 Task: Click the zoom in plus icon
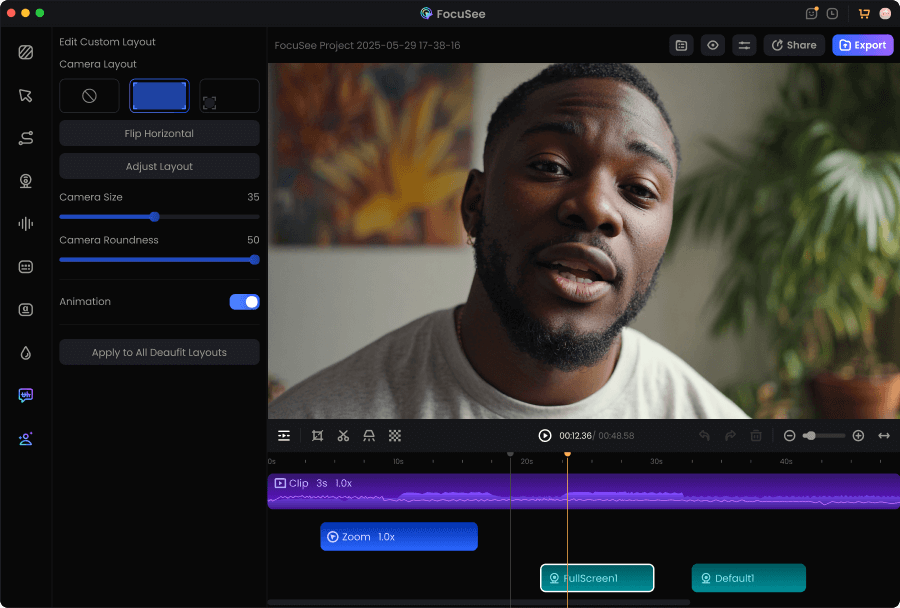[x=858, y=436]
